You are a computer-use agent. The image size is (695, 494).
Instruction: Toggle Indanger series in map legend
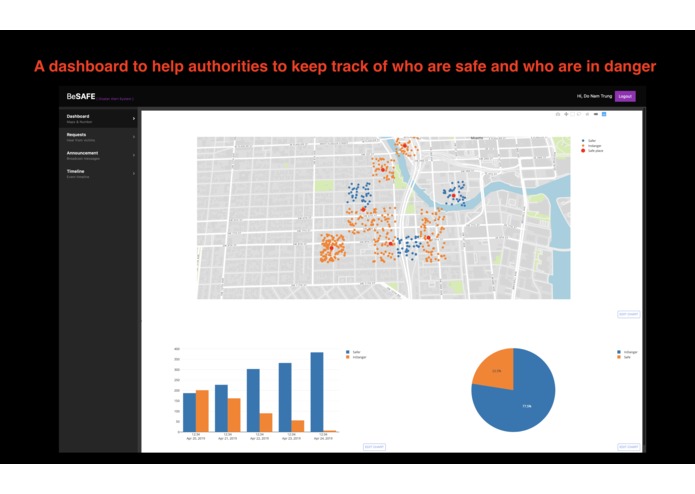coord(591,146)
